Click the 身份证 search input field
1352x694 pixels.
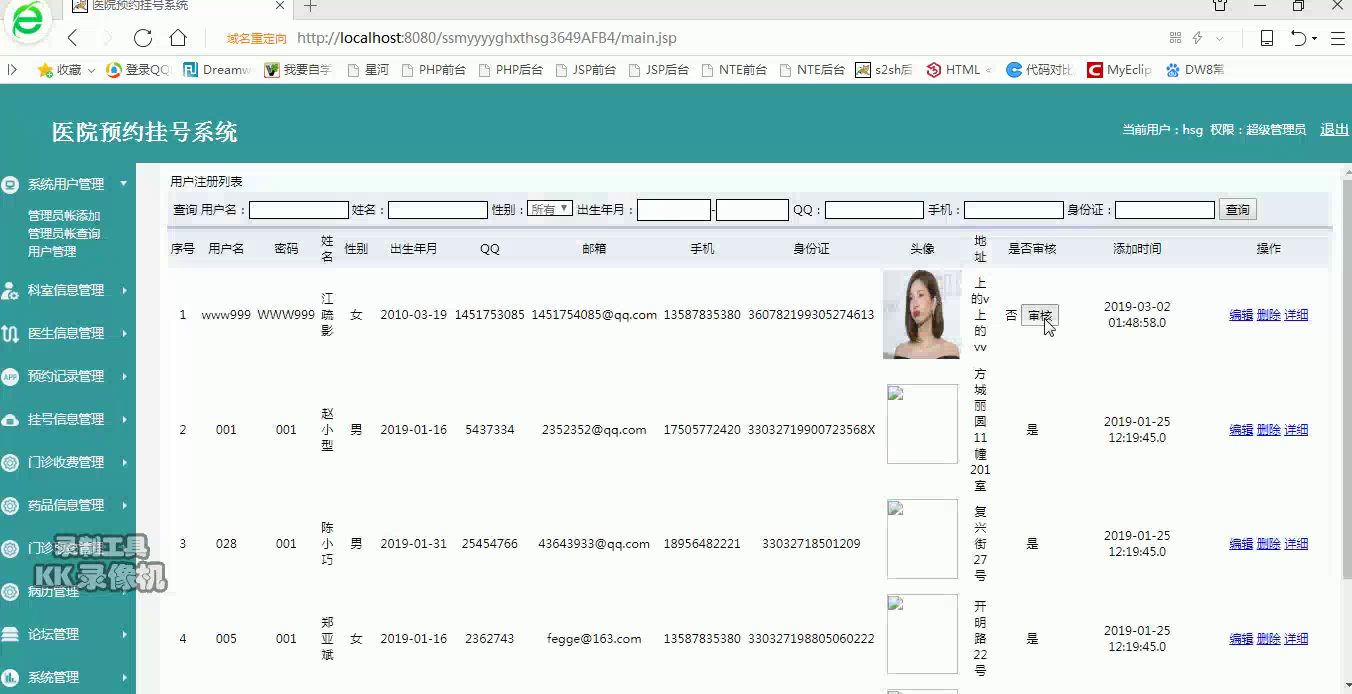point(1165,210)
